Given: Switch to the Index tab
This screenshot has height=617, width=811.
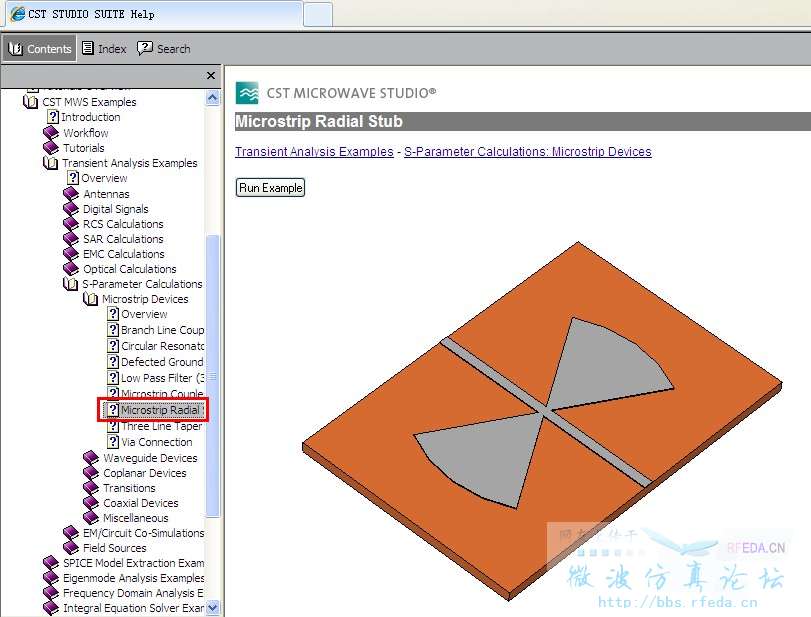Looking at the screenshot, I should click(x=104, y=49).
